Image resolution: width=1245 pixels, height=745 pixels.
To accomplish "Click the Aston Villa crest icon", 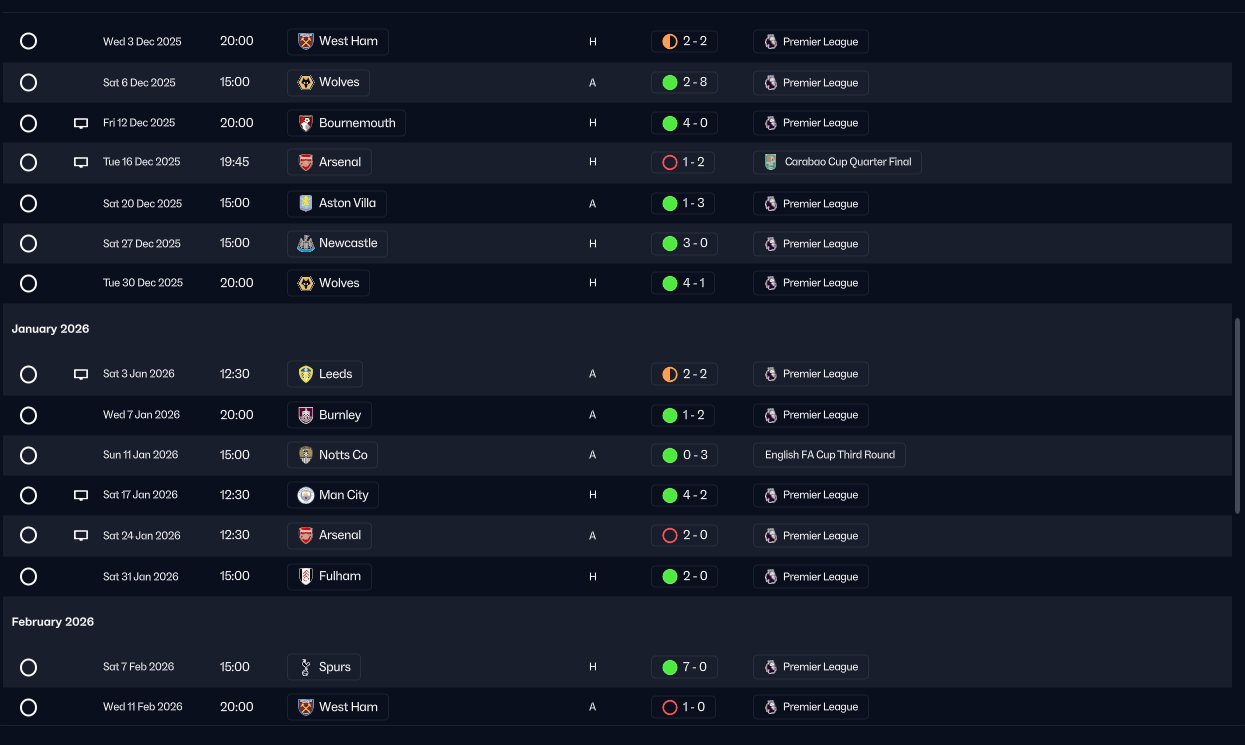I will (306, 203).
